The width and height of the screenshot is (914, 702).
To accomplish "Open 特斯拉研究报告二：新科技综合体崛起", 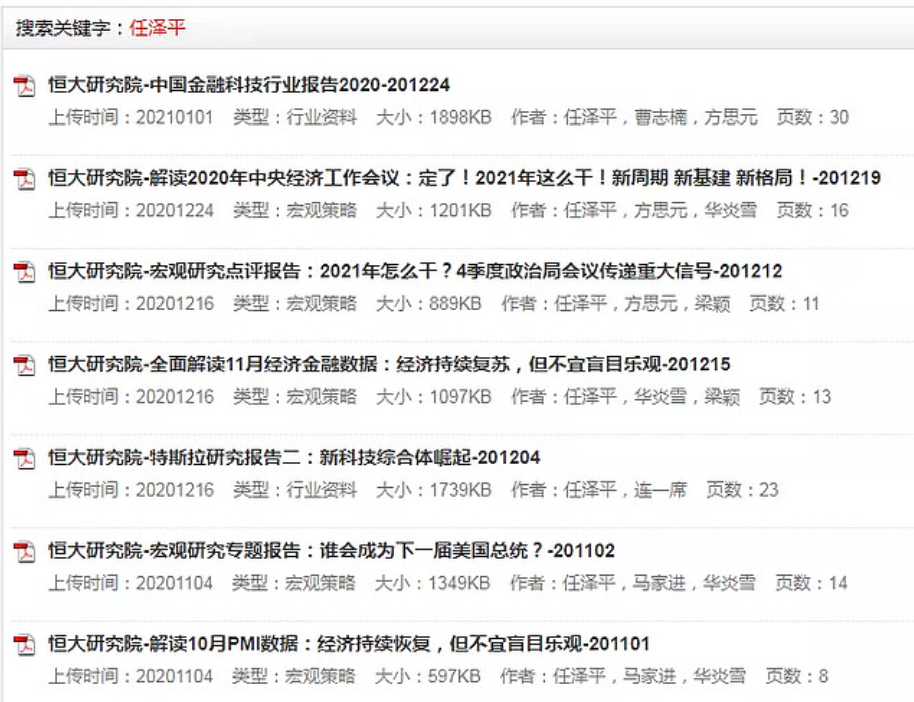I will tap(294, 458).
